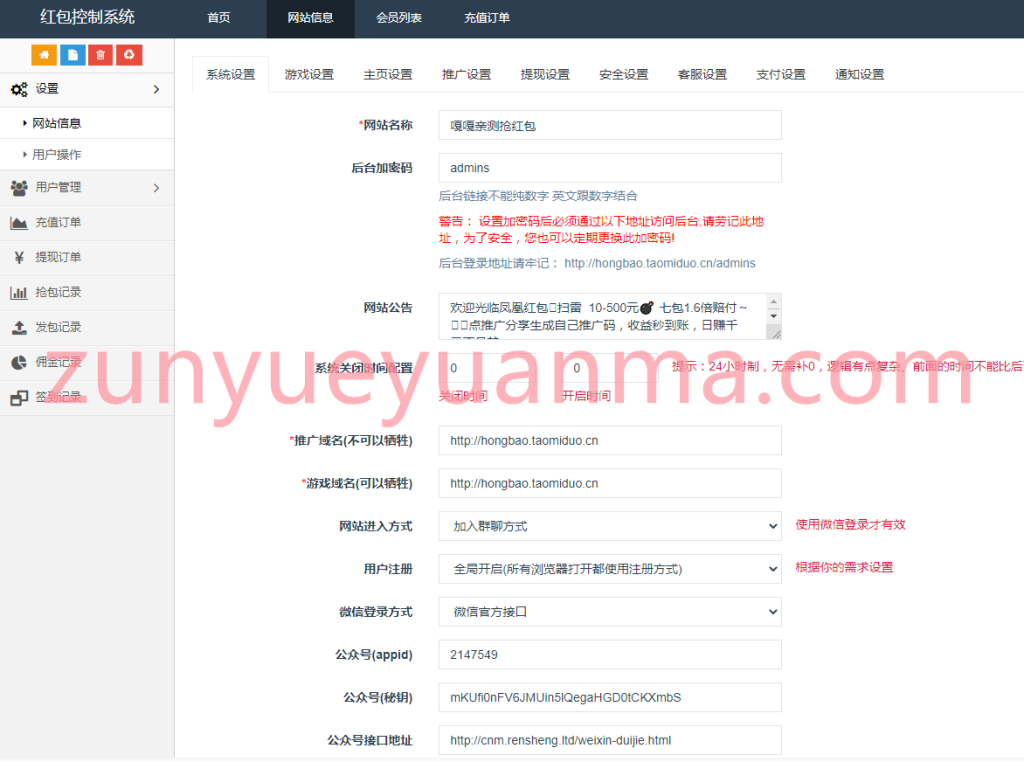
Task: Click the area chart icon beside 充值订单
Action: point(19,223)
